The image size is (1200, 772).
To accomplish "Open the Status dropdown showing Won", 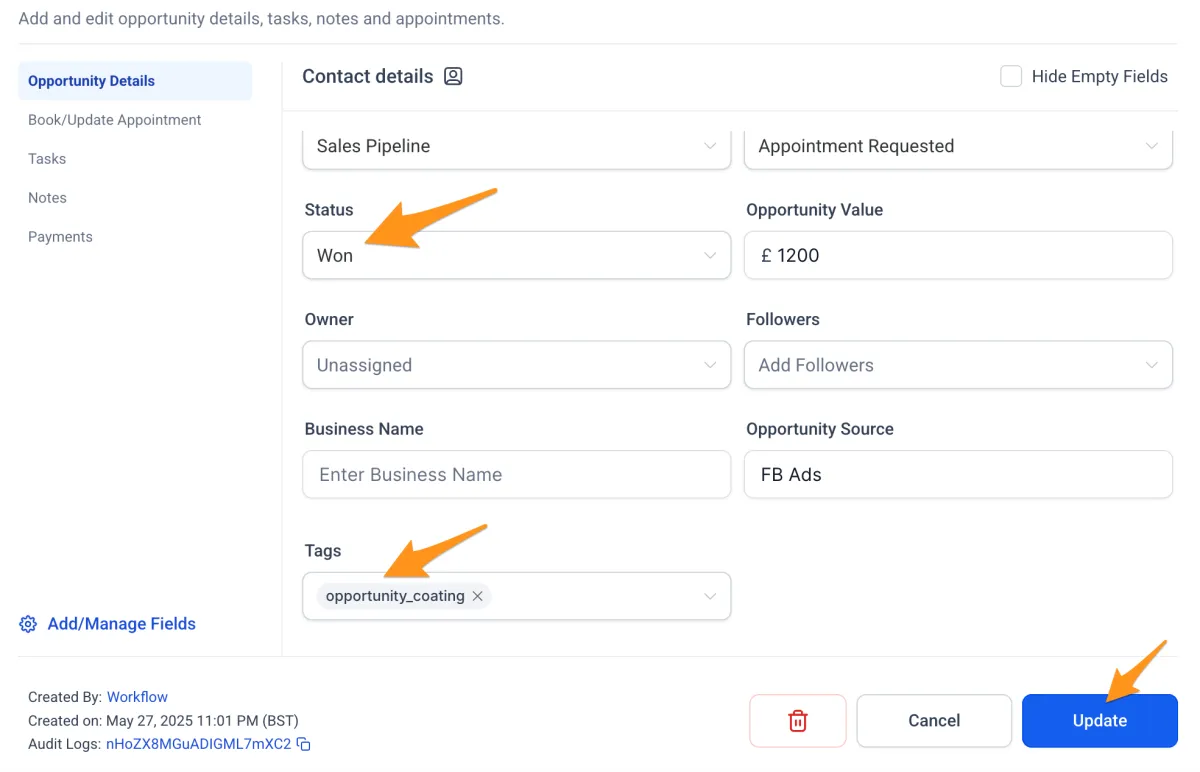I will [x=516, y=256].
